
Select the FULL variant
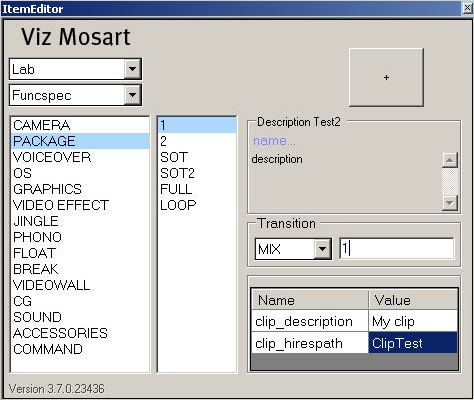(197, 189)
